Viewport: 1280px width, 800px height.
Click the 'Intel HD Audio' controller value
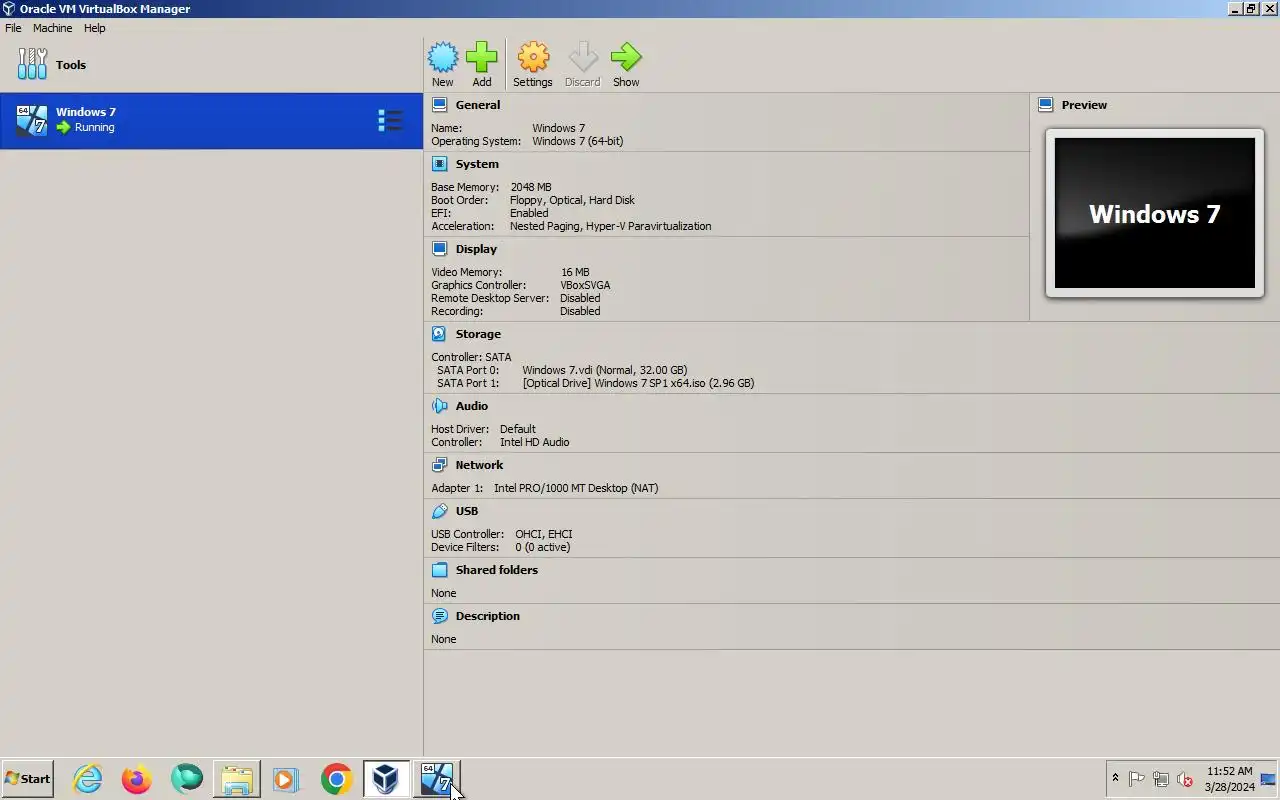tap(535, 442)
